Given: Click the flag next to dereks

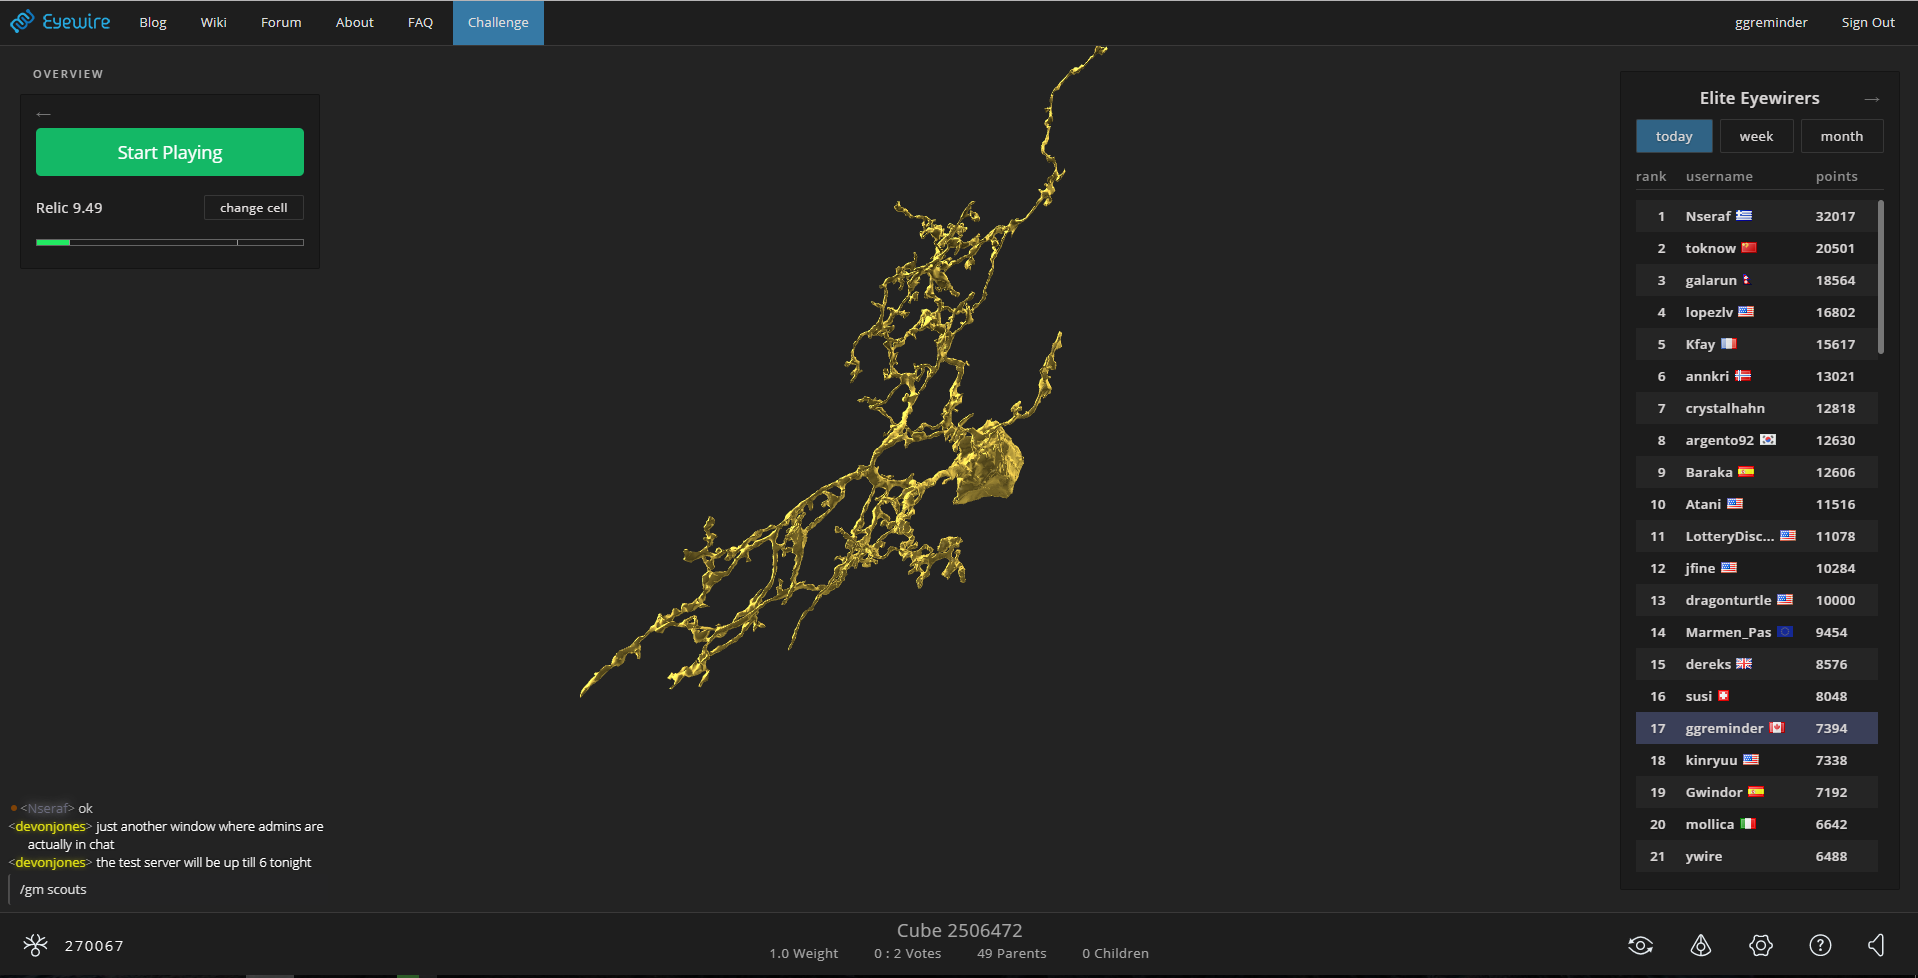Looking at the screenshot, I should tap(1744, 664).
